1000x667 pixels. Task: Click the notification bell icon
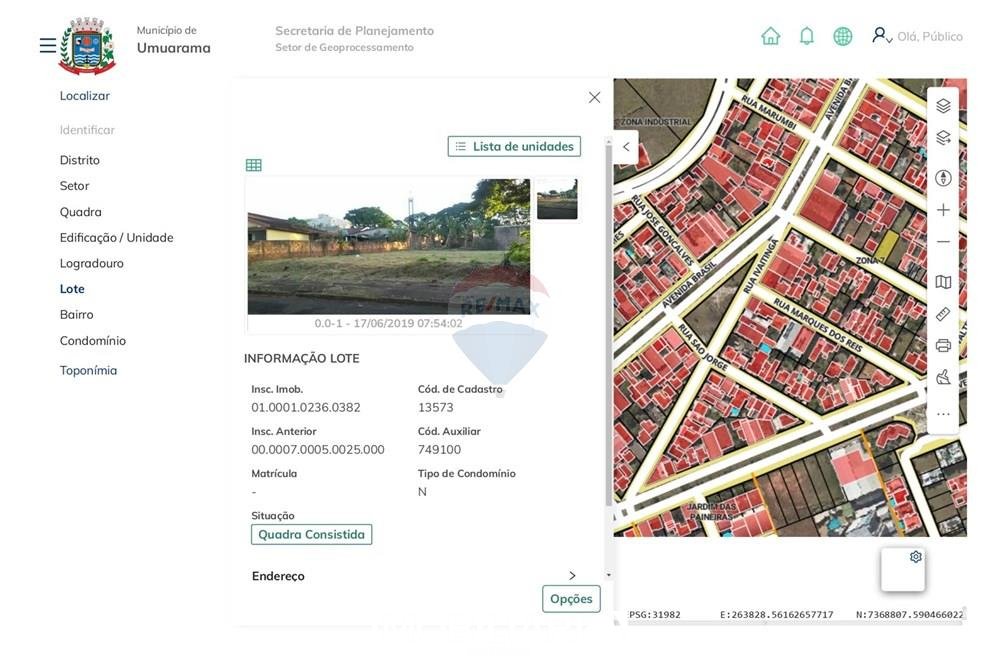[807, 36]
